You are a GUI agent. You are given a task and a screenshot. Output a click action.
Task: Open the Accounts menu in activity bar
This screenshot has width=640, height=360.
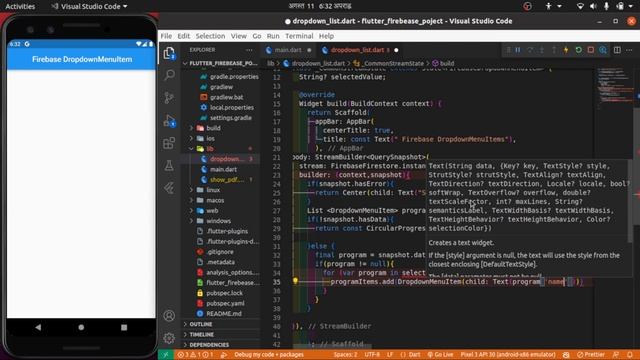[169, 316]
